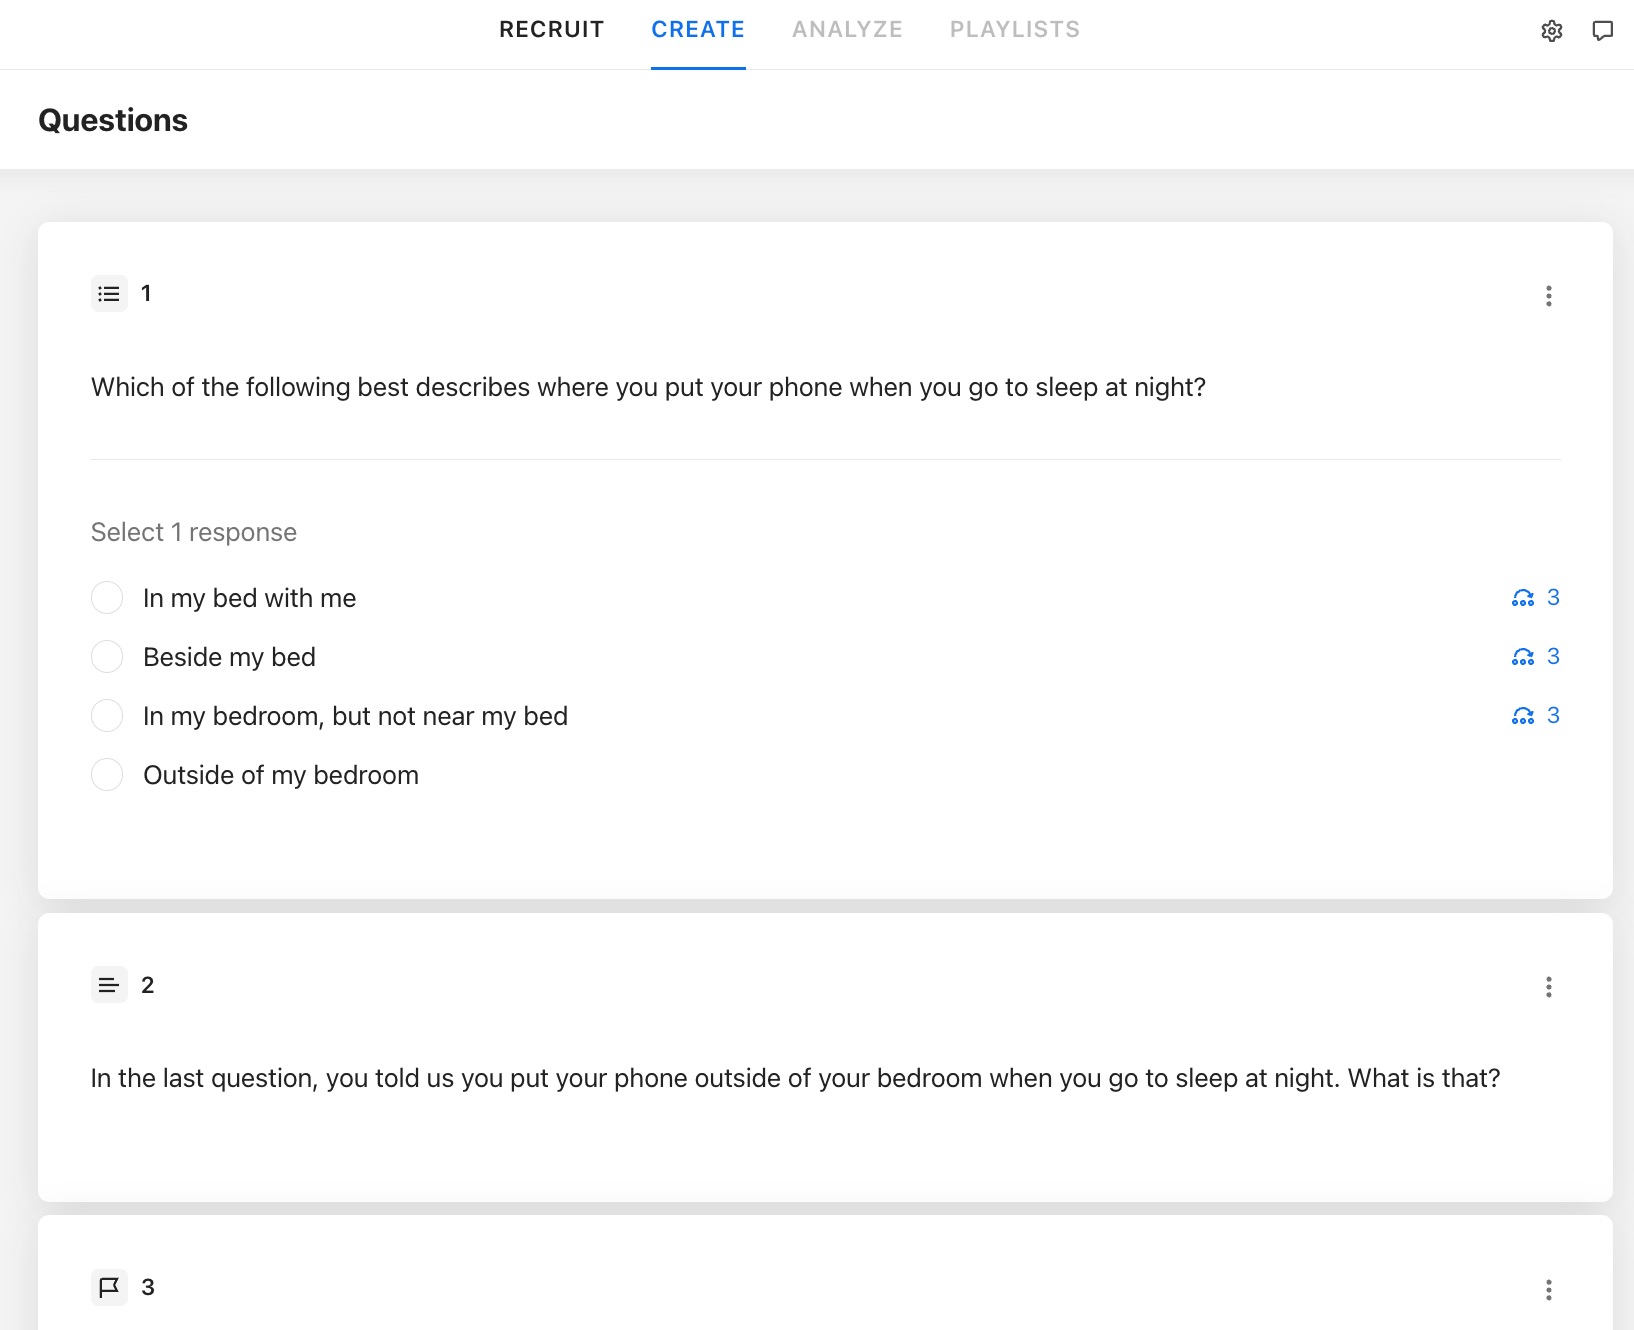Open the PLAYLISTS tab

pyautogui.click(x=1015, y=30)
